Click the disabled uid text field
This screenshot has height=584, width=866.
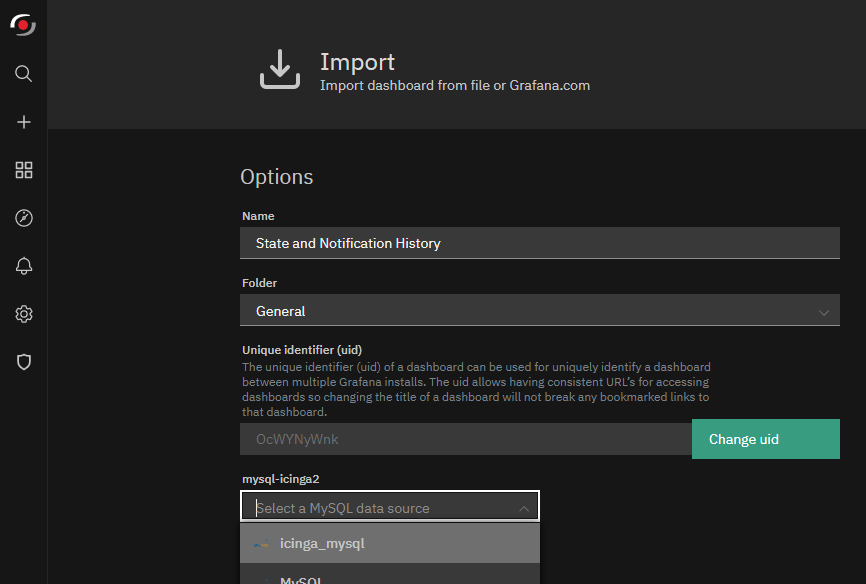coord(466,439)
